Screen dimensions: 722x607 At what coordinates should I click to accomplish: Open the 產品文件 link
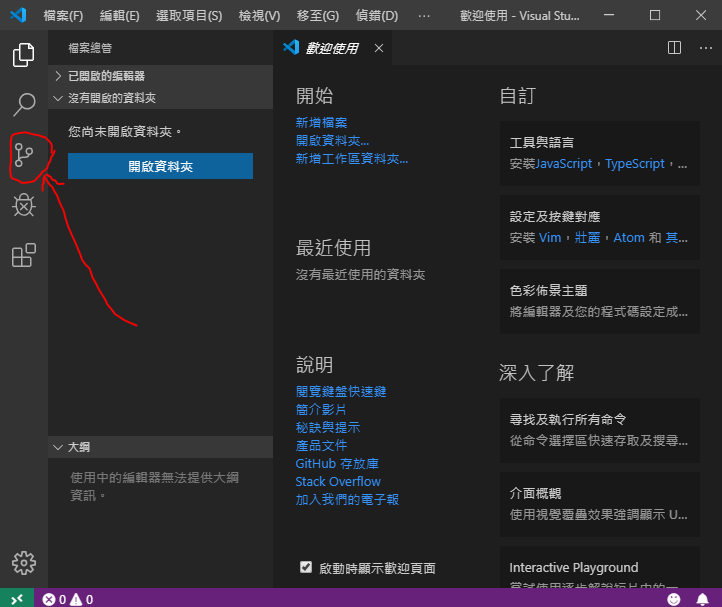tap(321, 445)
